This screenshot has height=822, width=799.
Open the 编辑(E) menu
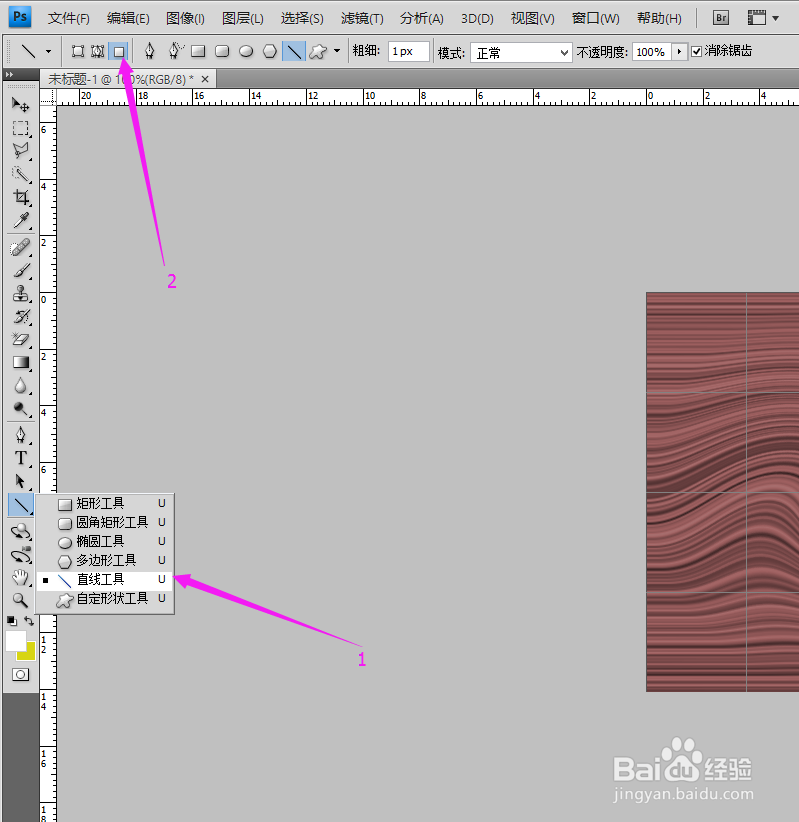point(128,18)
